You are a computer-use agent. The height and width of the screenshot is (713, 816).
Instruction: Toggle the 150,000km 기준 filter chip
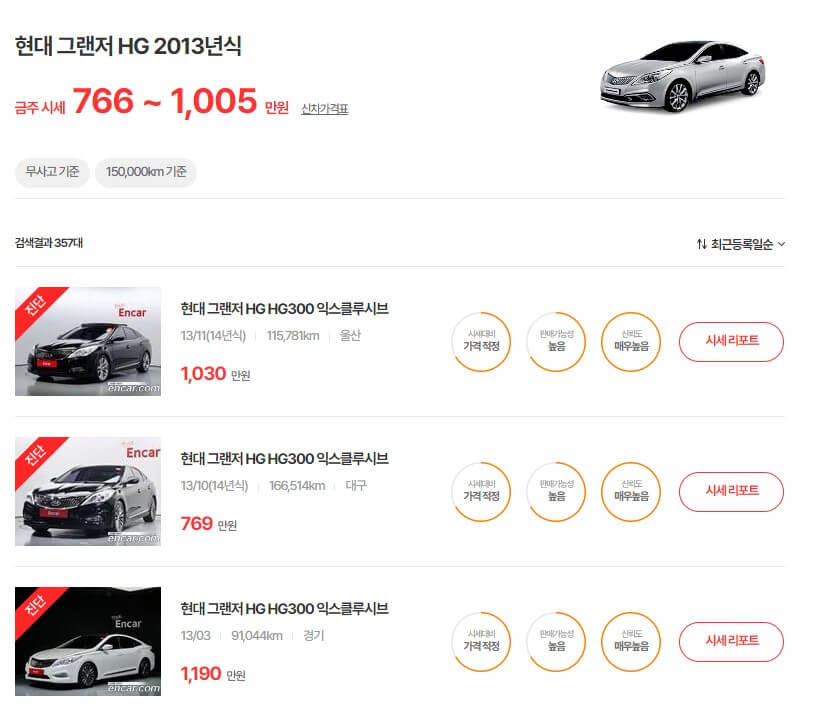pos(146,172)
